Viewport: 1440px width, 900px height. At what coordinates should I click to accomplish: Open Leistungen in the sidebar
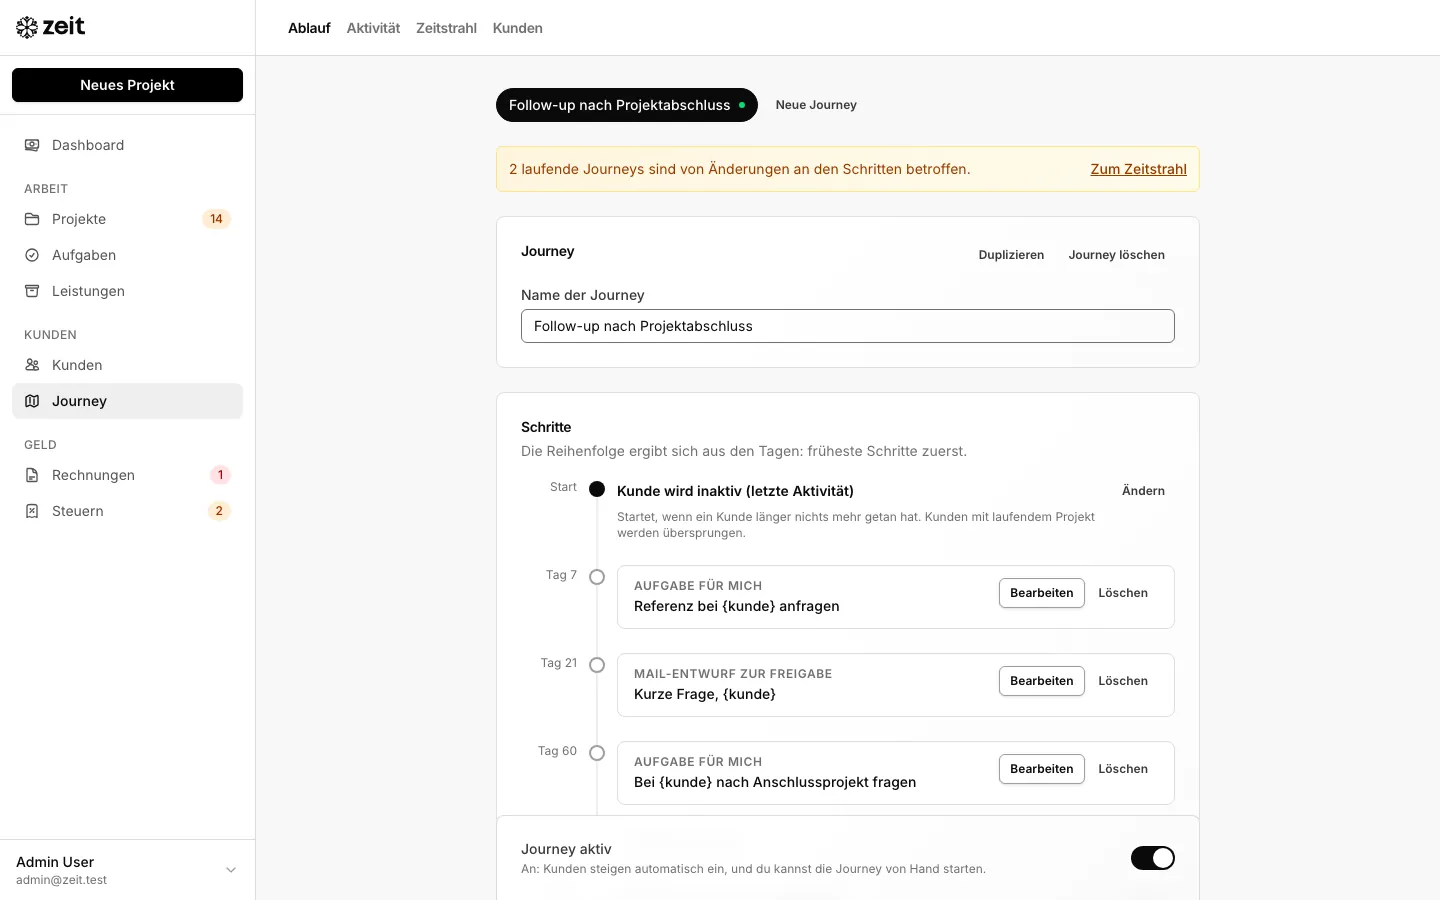(127, 291)
